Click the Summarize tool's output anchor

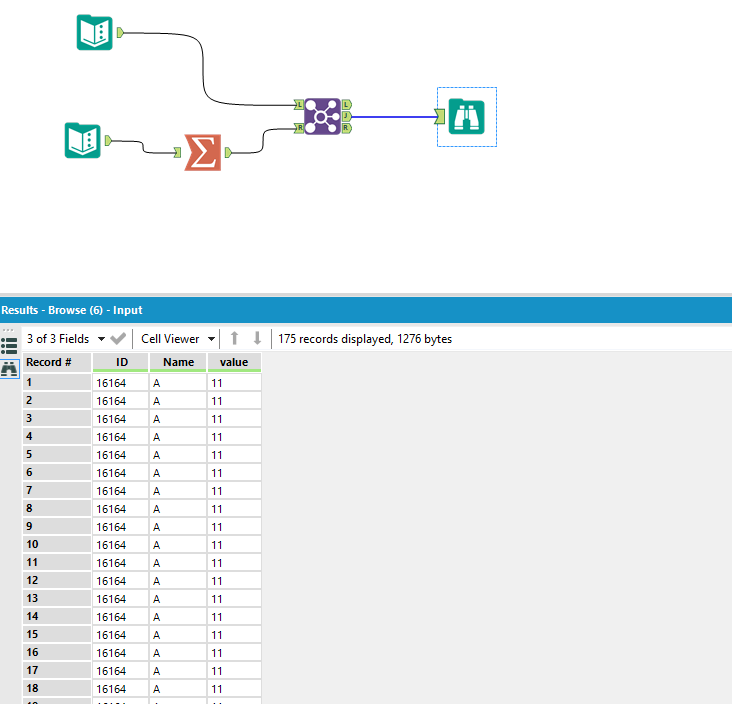click(x=228, y=153)
